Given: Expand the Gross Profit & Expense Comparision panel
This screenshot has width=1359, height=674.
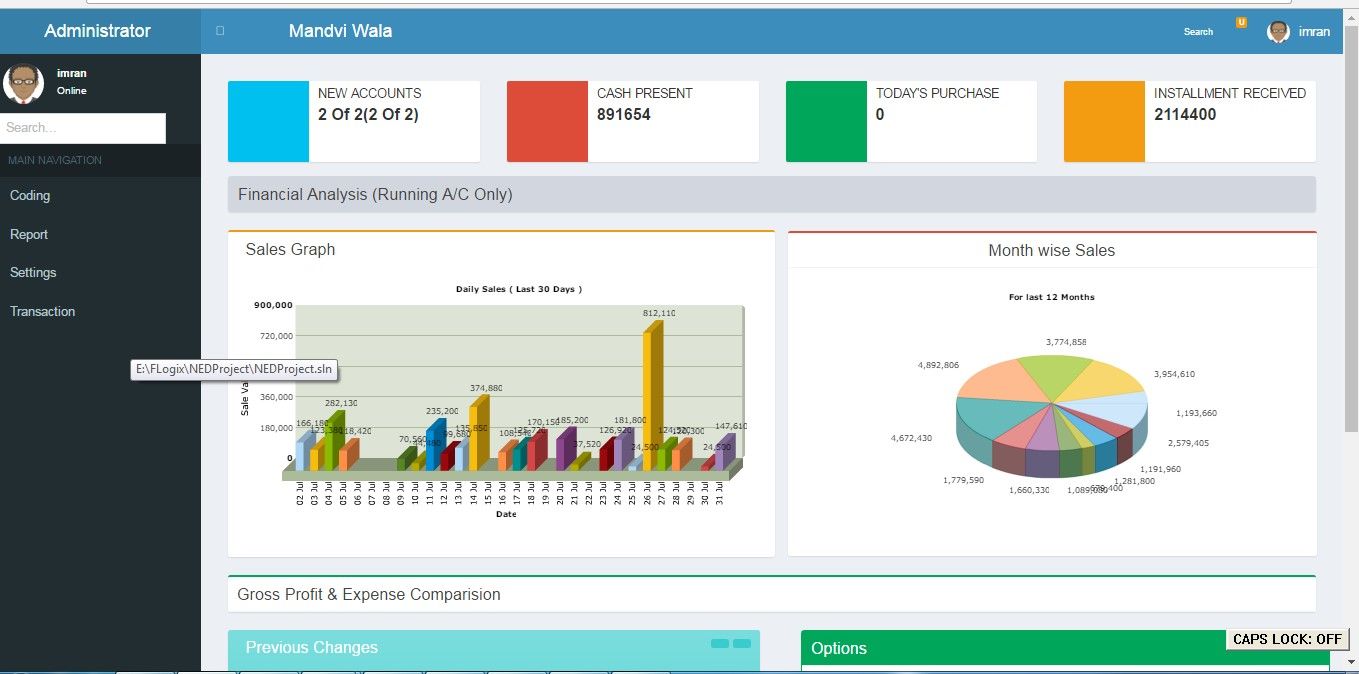Looking at the screenshot, I should [369, 595].
